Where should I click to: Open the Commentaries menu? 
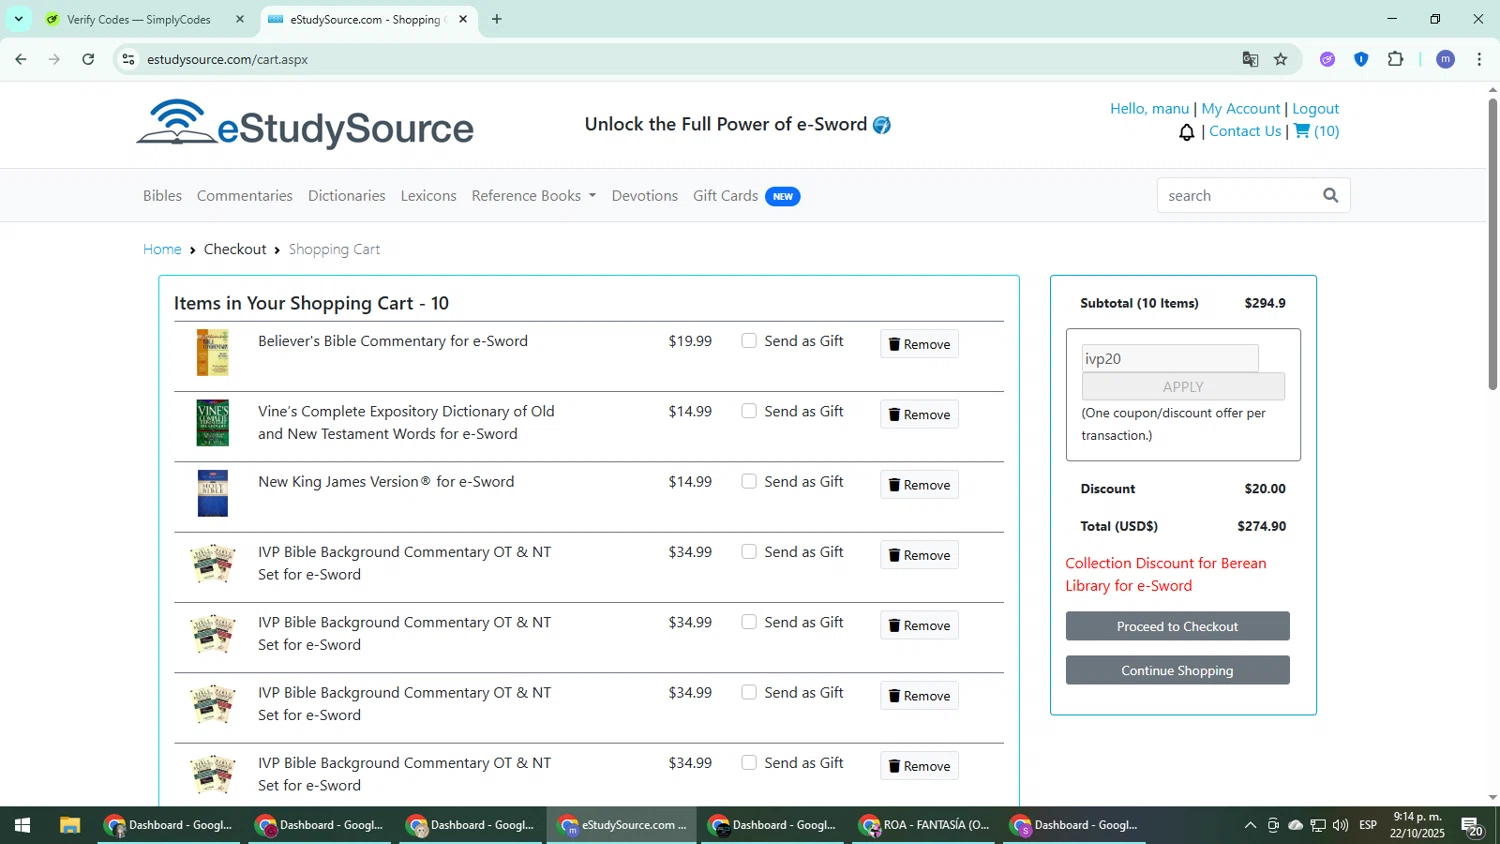(245, 195)
